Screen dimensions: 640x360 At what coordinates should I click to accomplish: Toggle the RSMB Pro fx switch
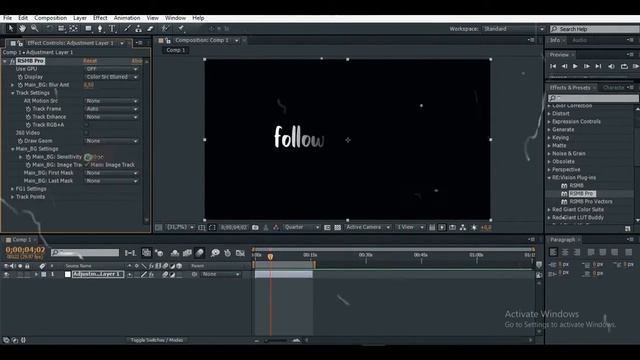12,61
